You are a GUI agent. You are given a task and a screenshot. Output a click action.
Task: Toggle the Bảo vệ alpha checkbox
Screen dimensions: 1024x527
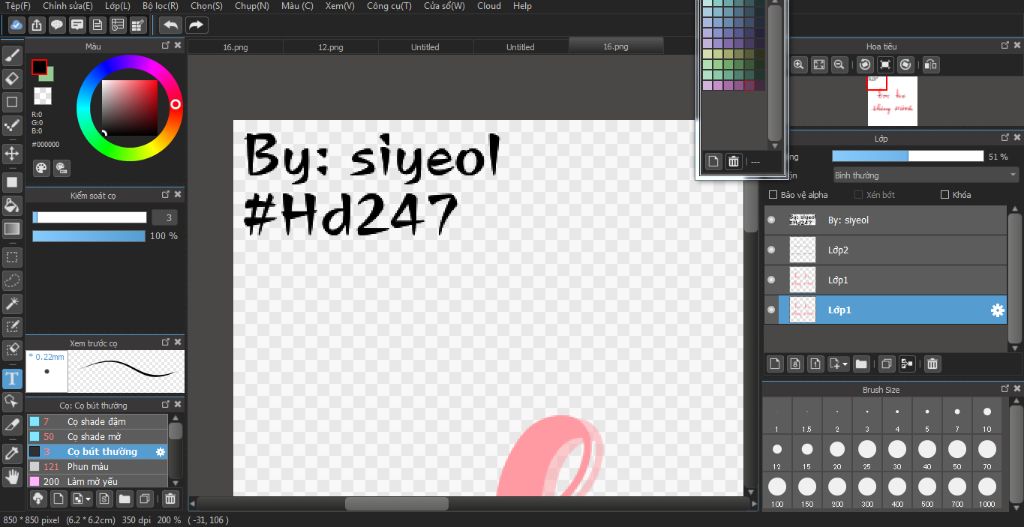[773, 195]
